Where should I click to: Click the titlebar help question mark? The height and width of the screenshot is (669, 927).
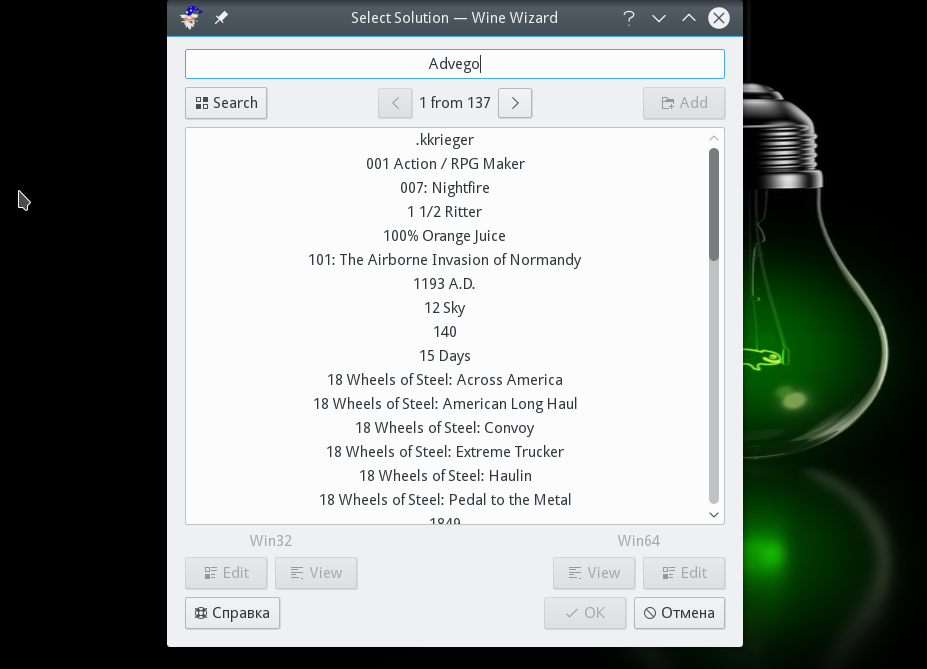pos(629,18)
